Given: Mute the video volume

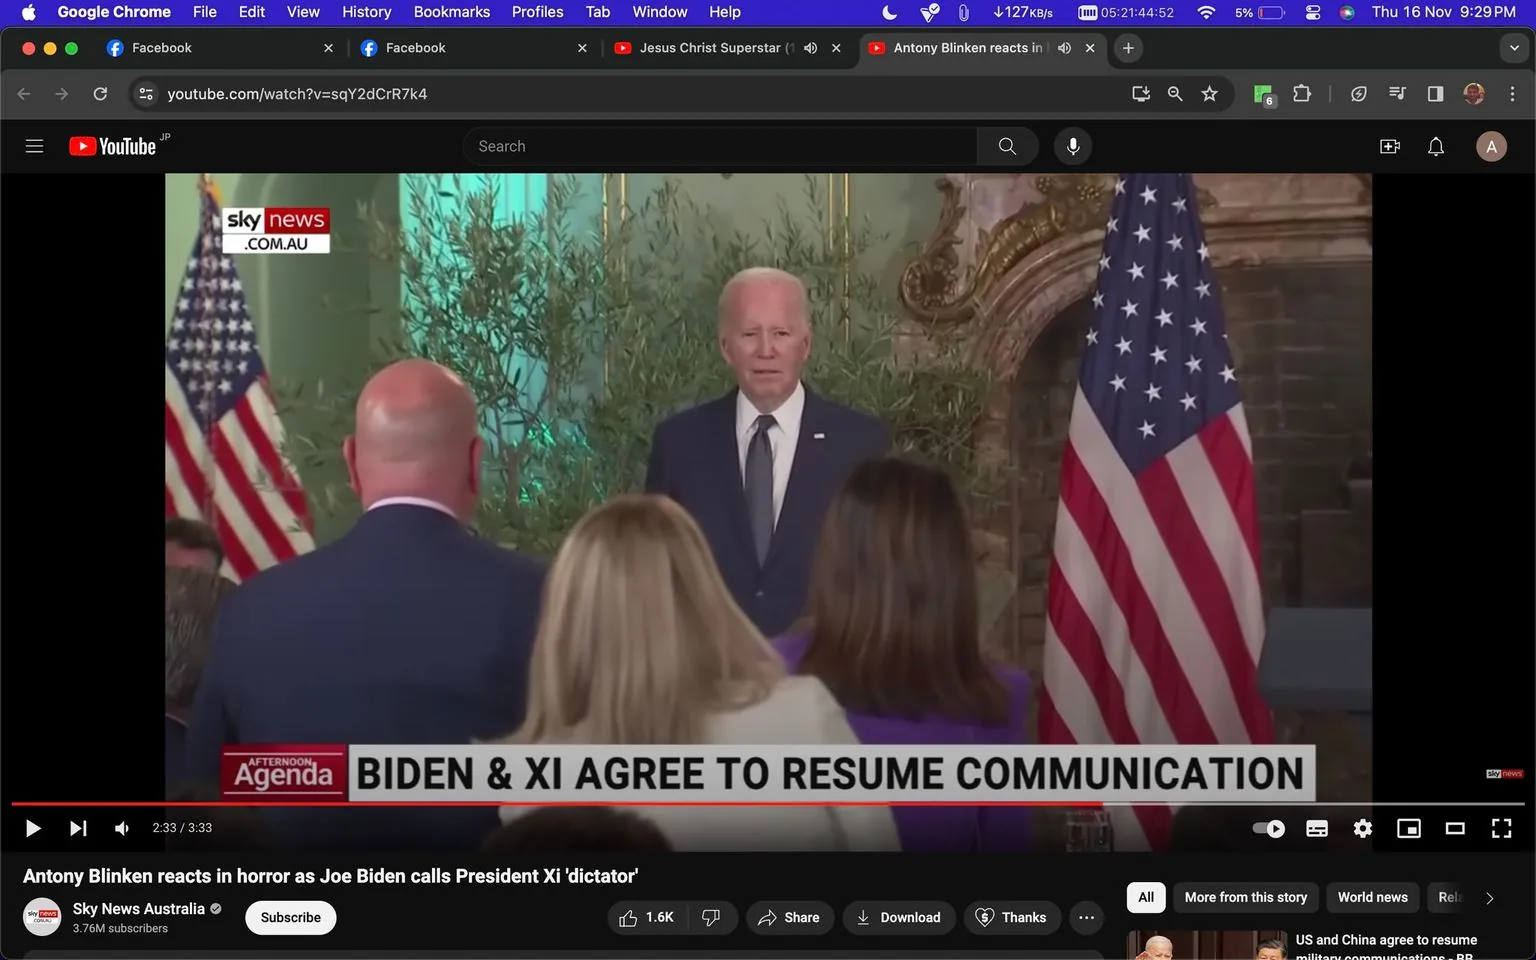Looking at the screenshot, I should click(x=121, y=828).
